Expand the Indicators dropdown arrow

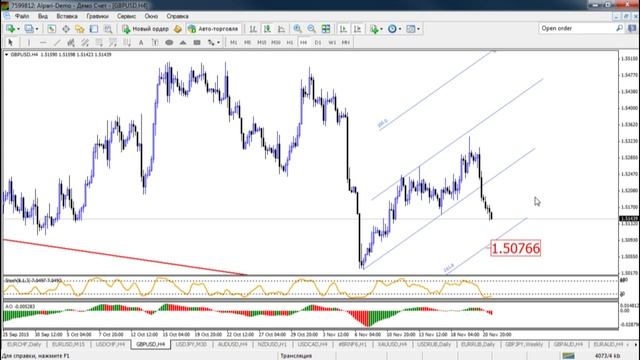(381, 29)
